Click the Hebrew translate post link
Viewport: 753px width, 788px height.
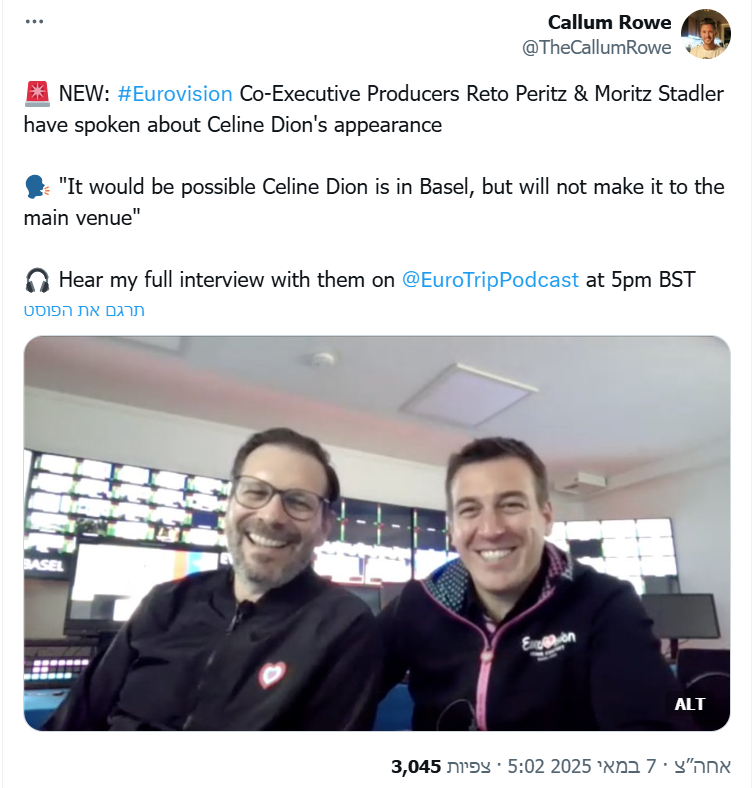click(x=84, y=310)
